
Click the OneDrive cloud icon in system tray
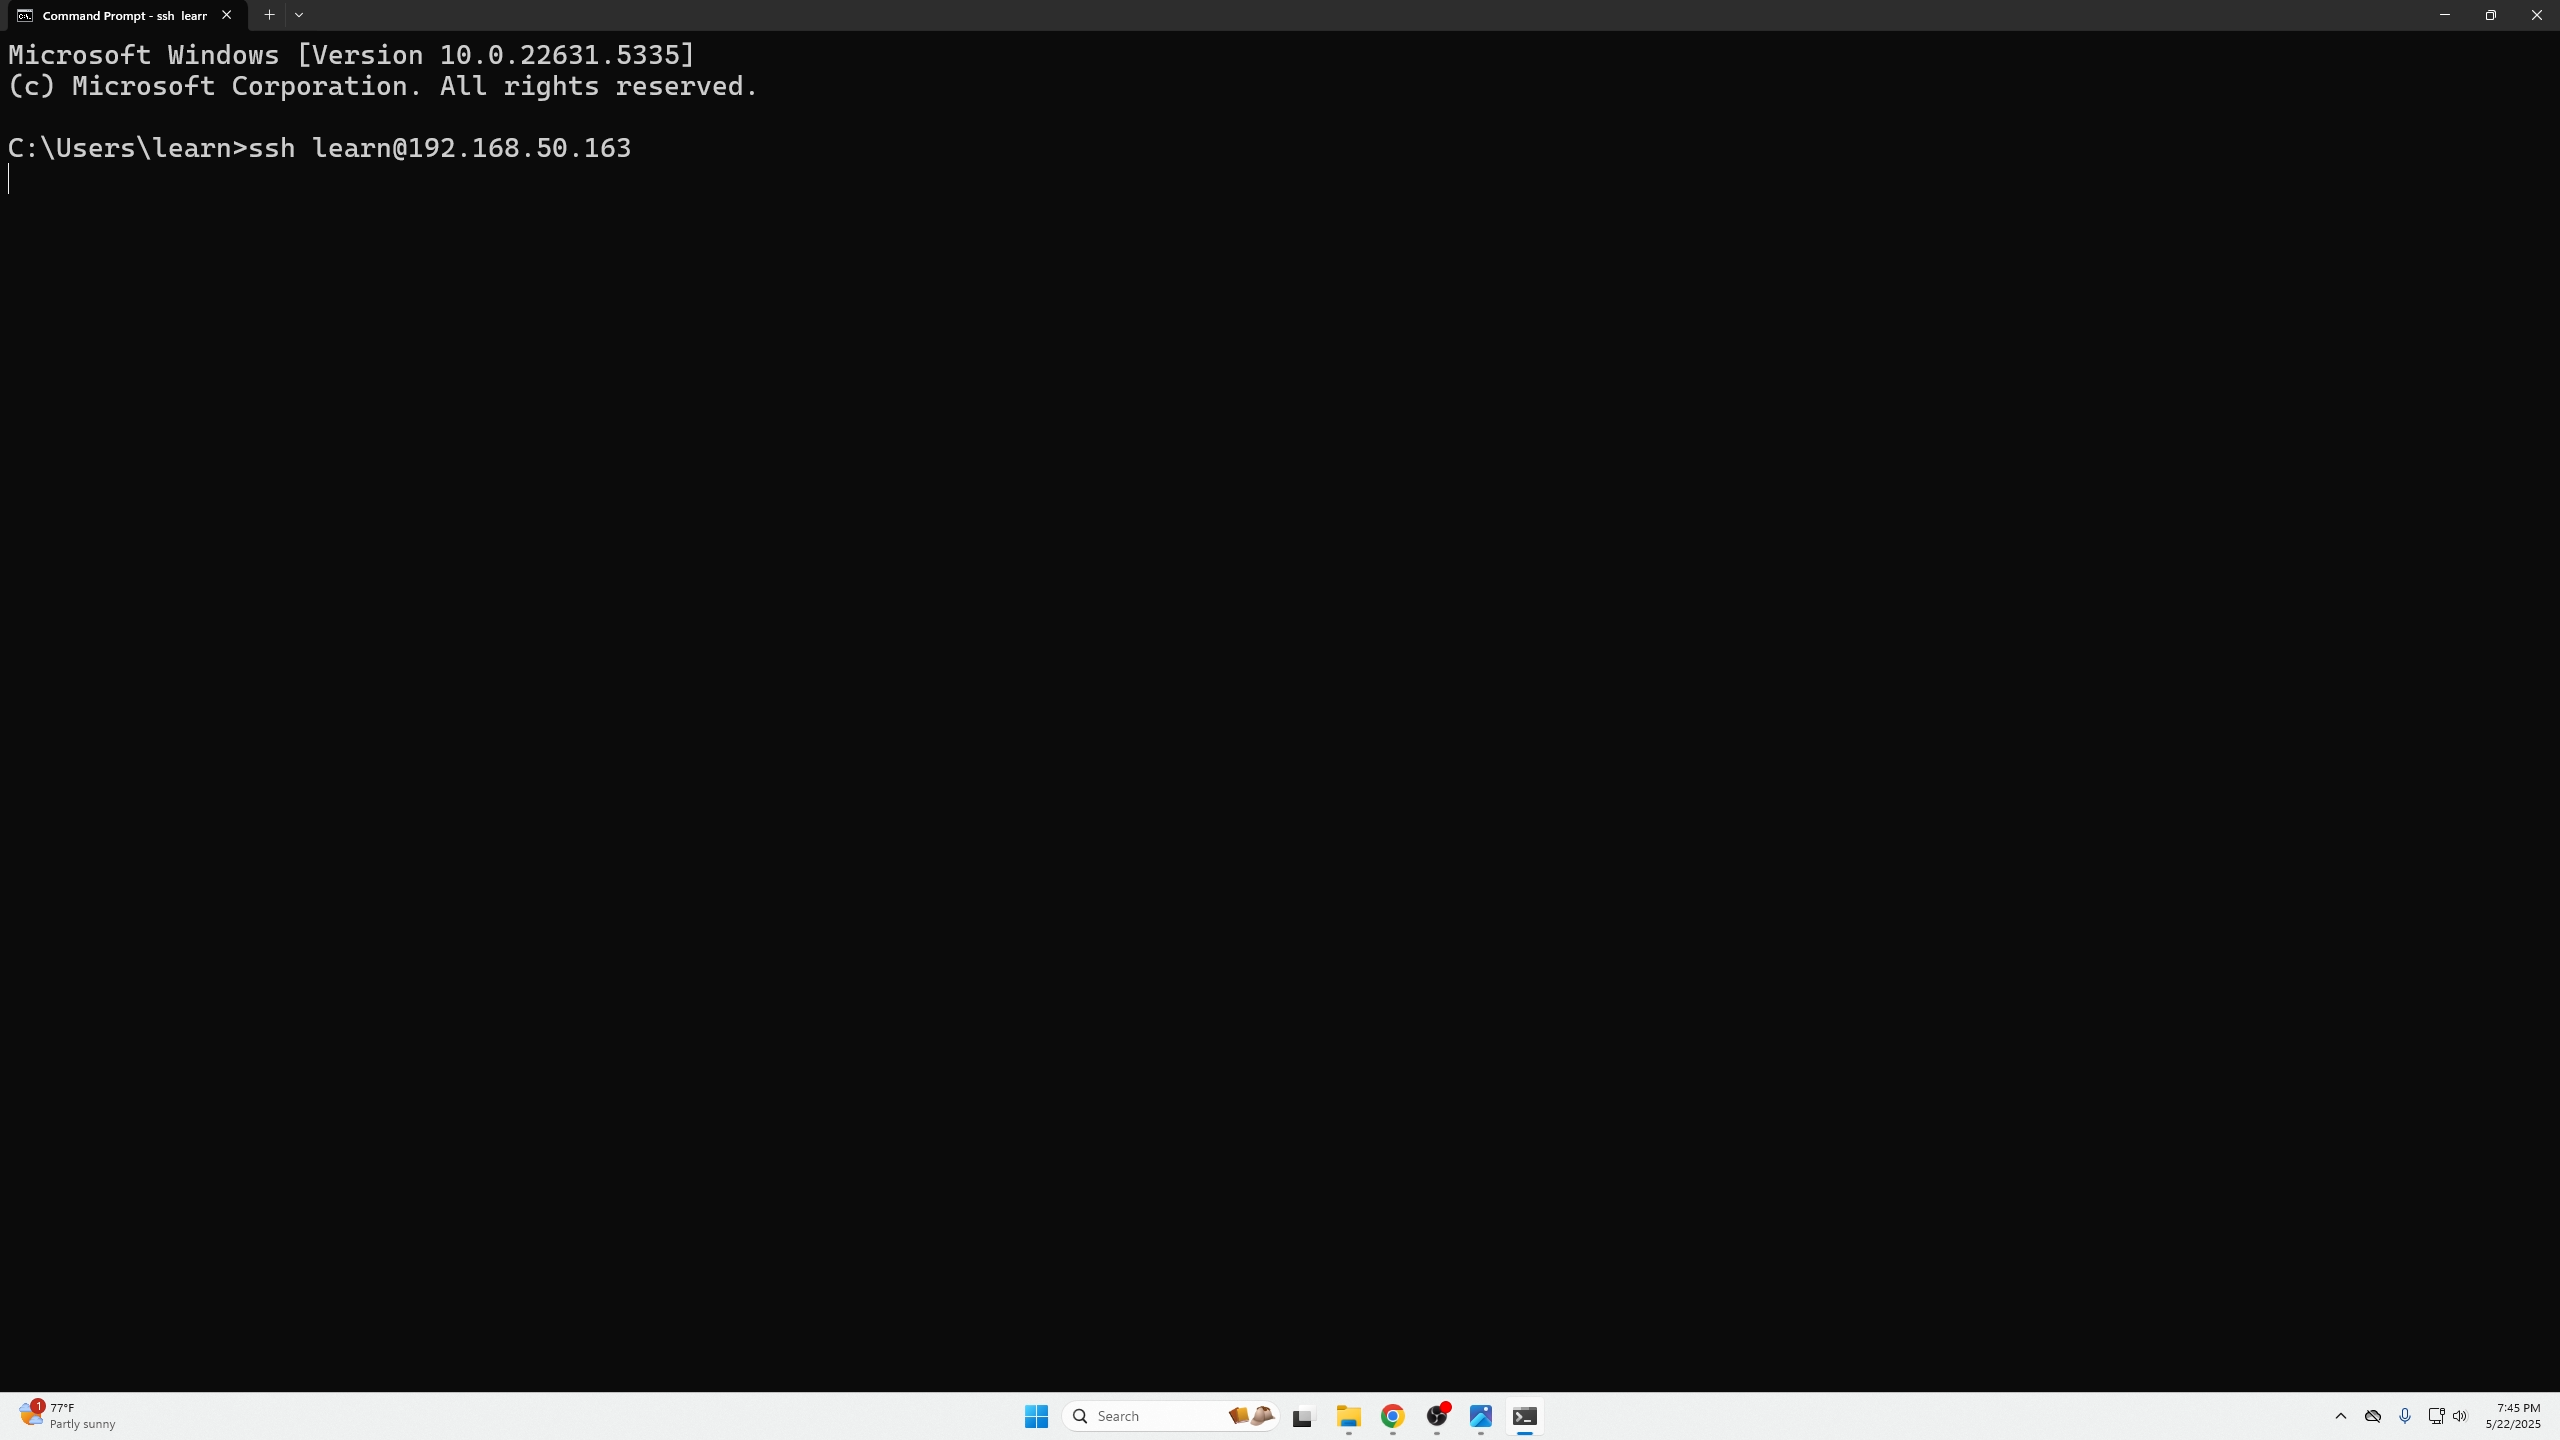click(x=2372, y=1416)
